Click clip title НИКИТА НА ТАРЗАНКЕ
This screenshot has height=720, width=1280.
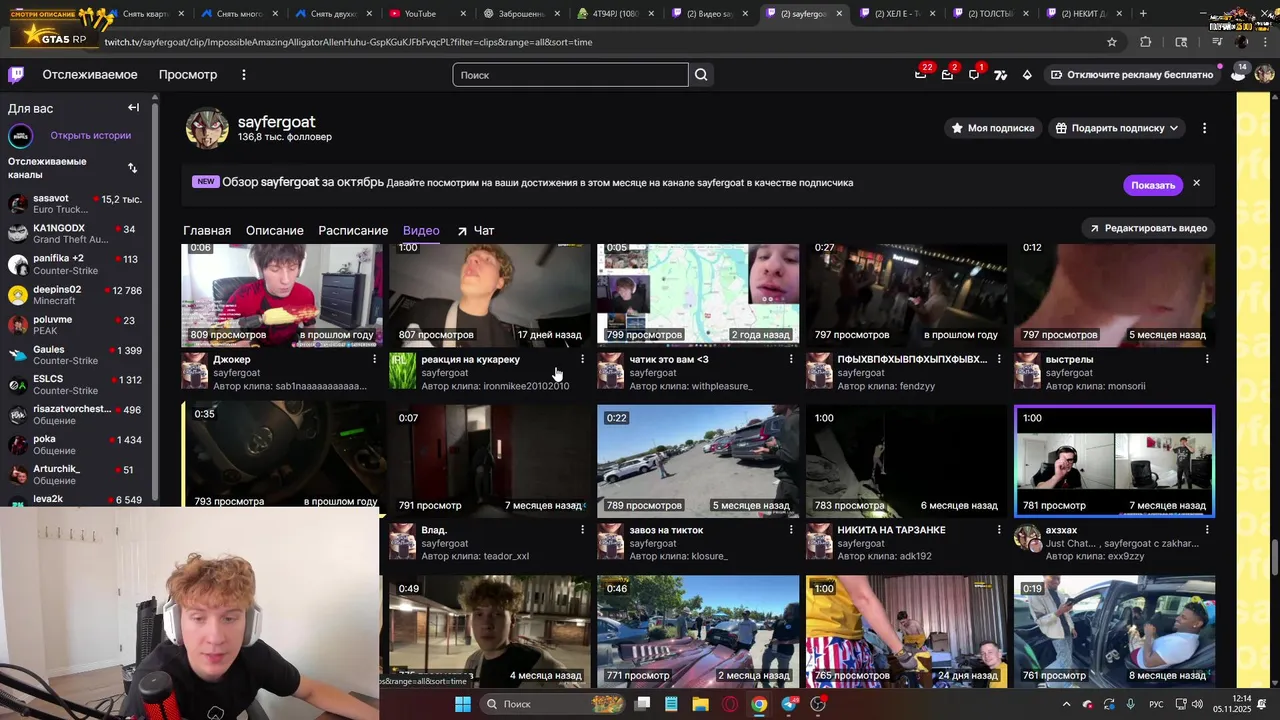891,530
